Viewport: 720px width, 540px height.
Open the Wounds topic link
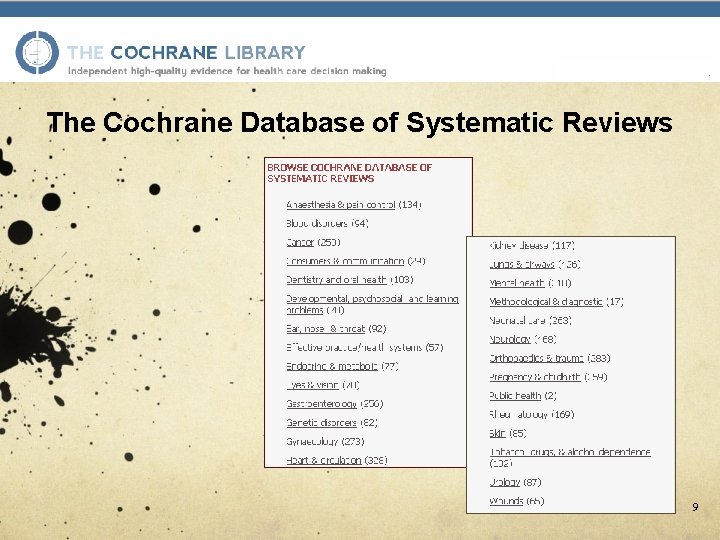pos(506,501)
